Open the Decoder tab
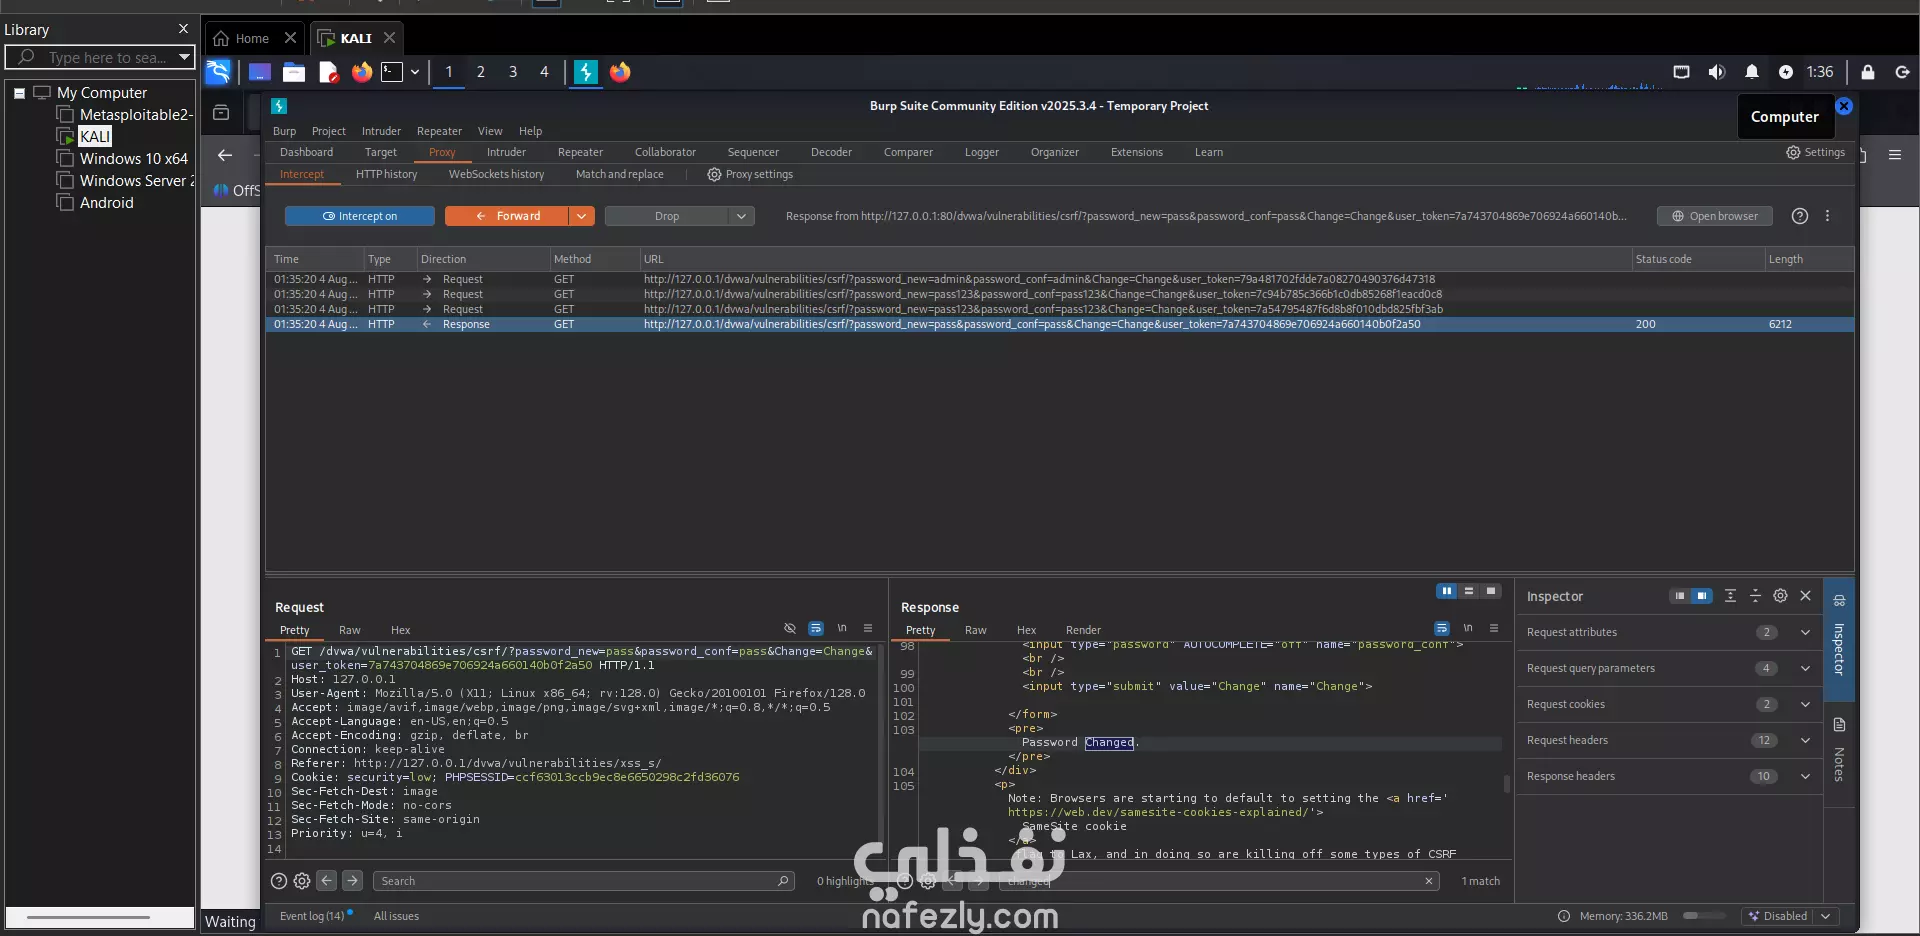 831,152
